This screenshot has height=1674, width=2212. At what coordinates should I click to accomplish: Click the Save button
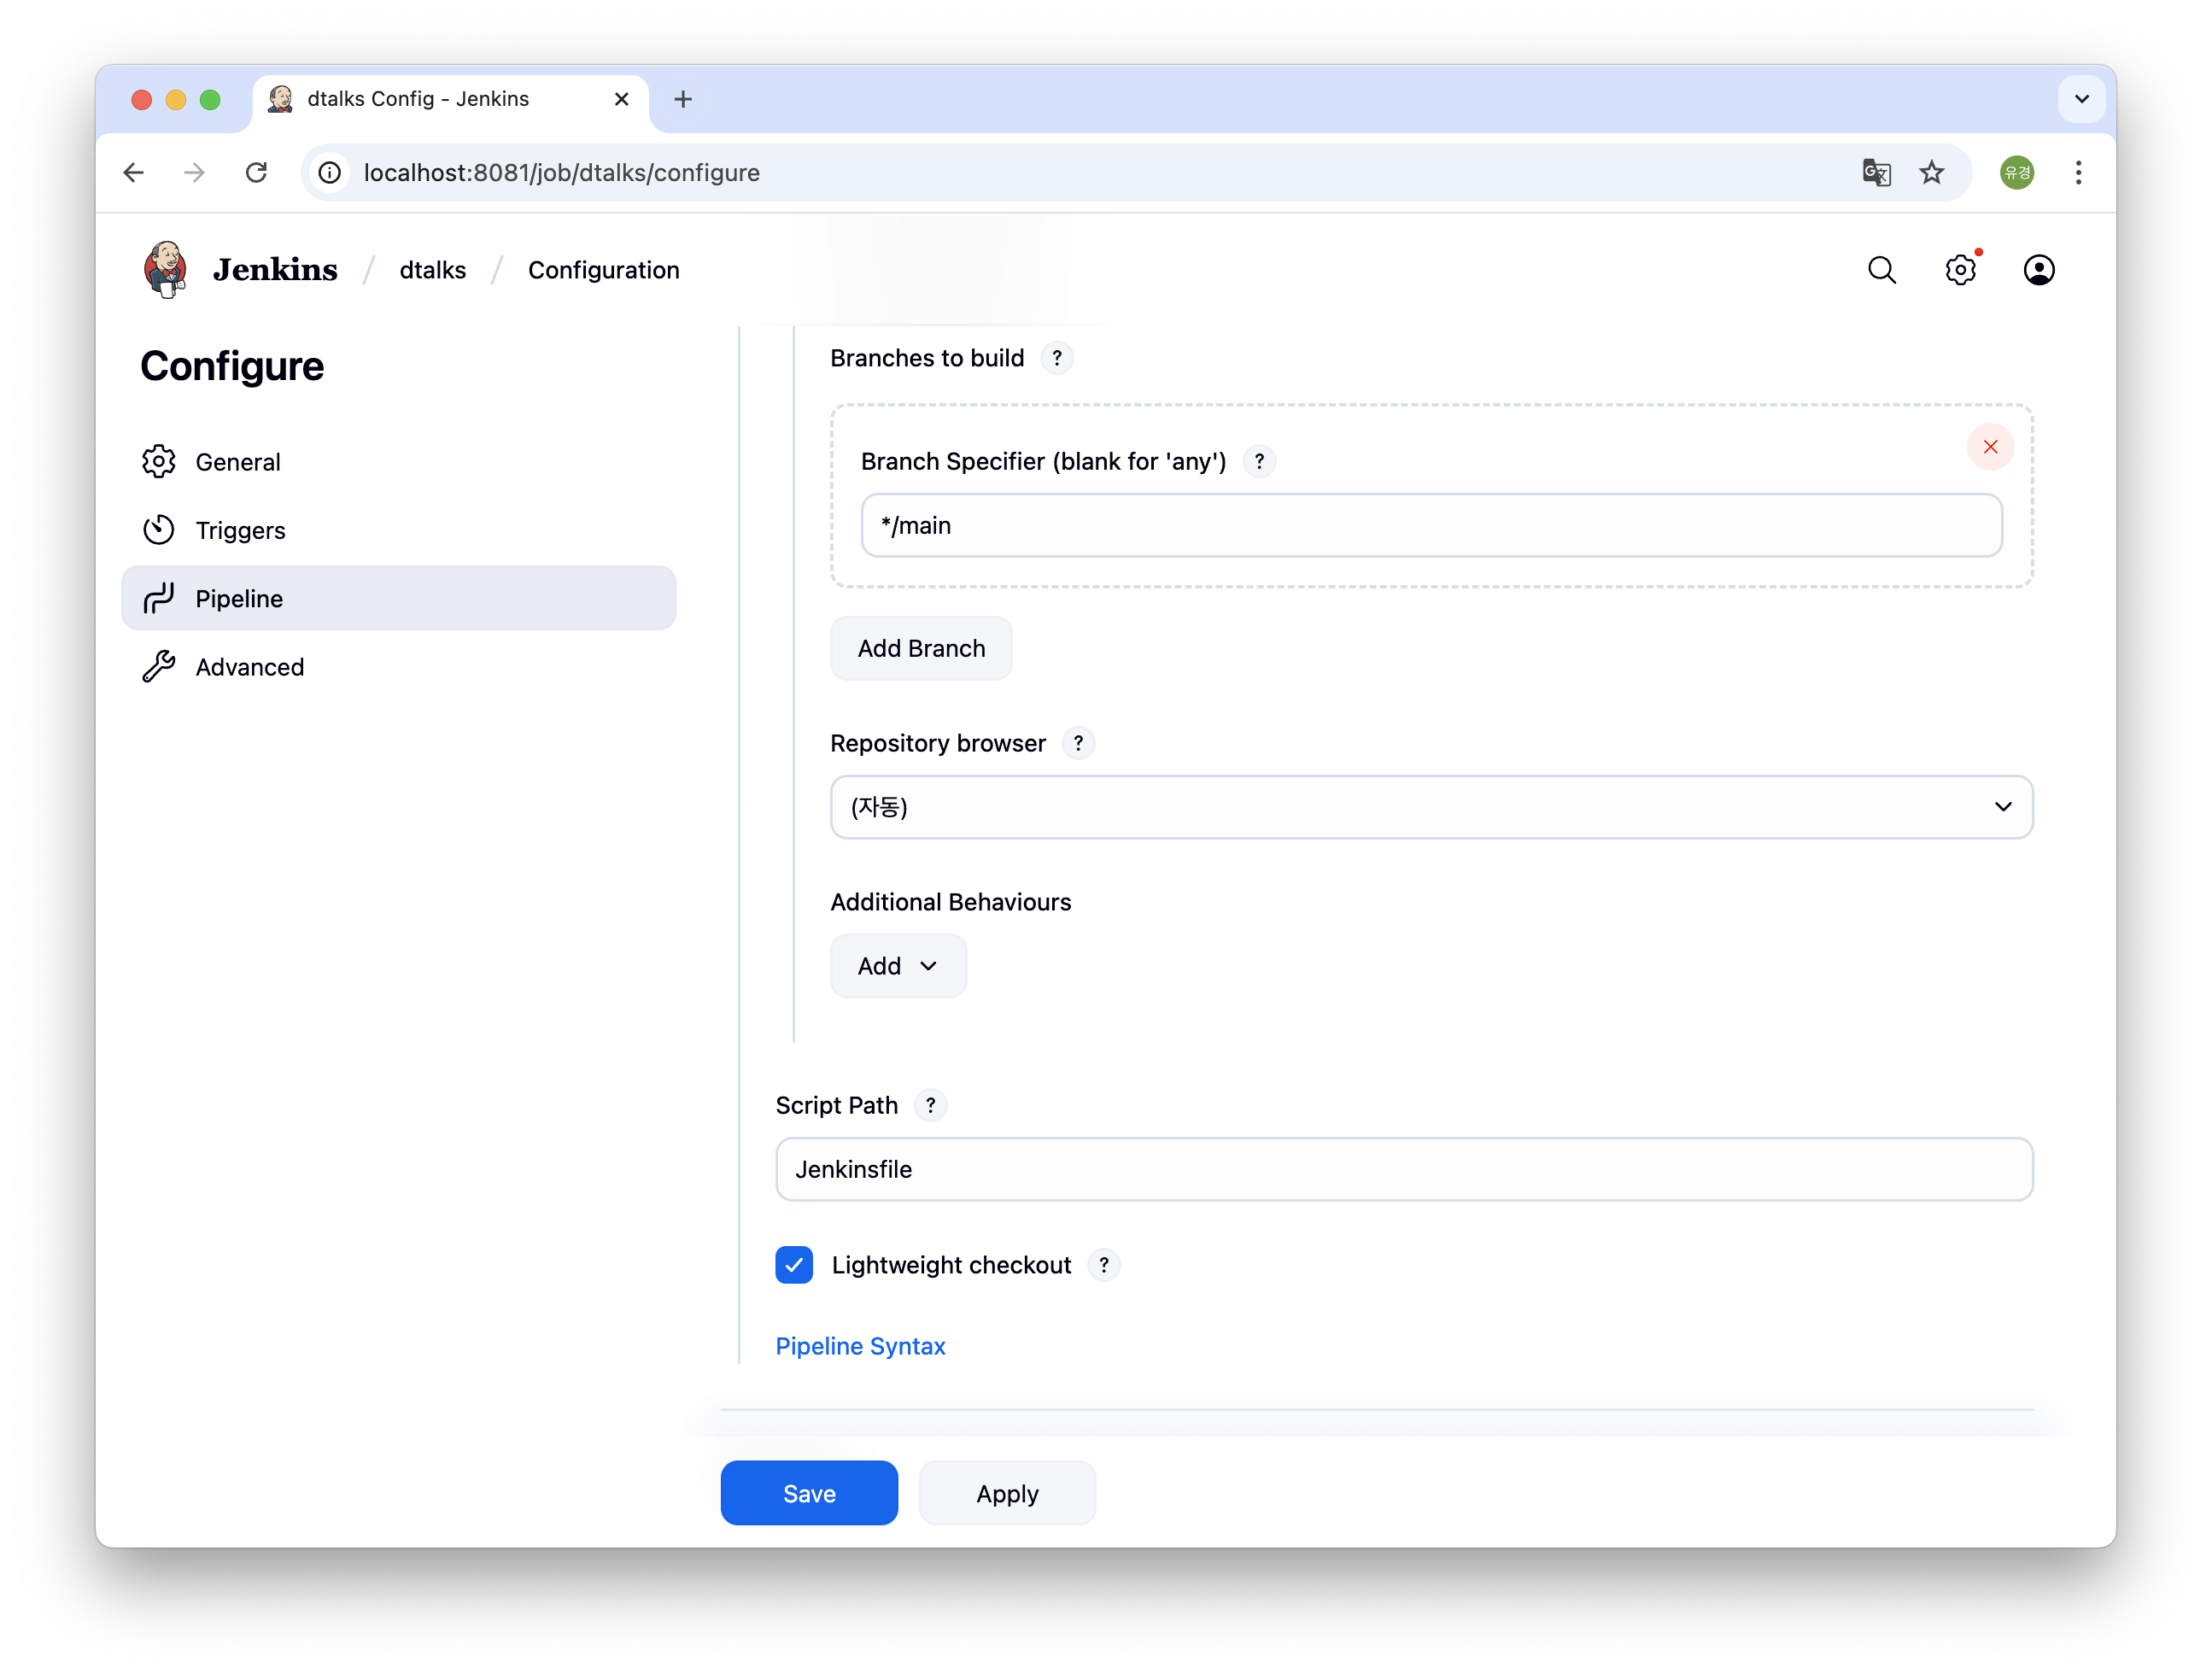808,1493
